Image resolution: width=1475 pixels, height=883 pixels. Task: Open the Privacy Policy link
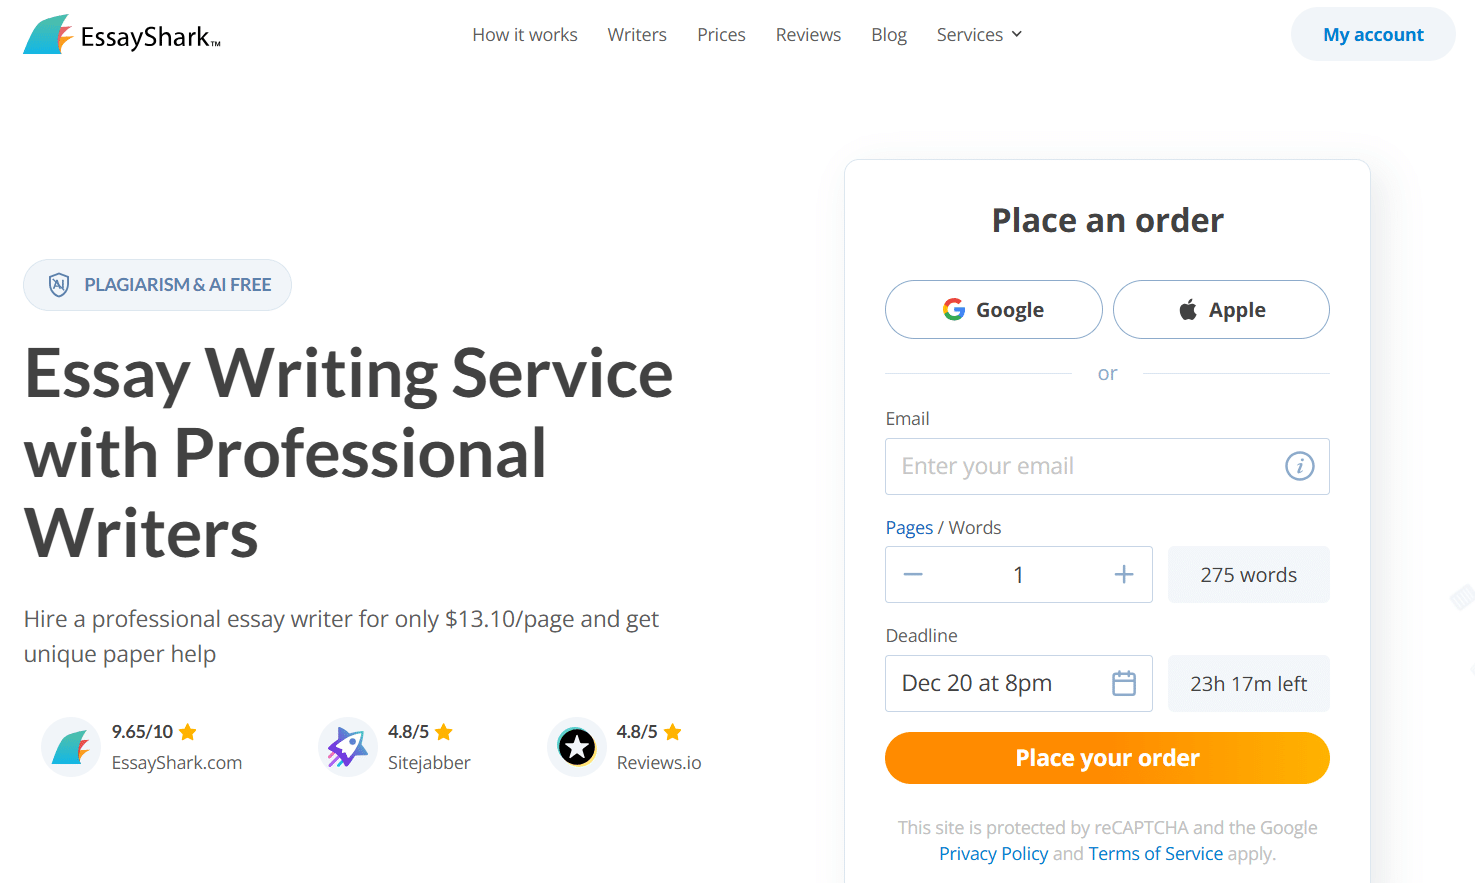[993, 854]
